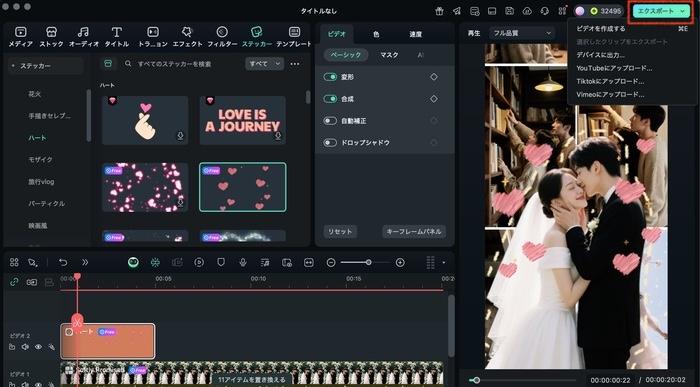The width and height of the screenshot is (700, 387).
Task: Click the timeline zoom in plus icon
Action: click(x=400, y=262)
